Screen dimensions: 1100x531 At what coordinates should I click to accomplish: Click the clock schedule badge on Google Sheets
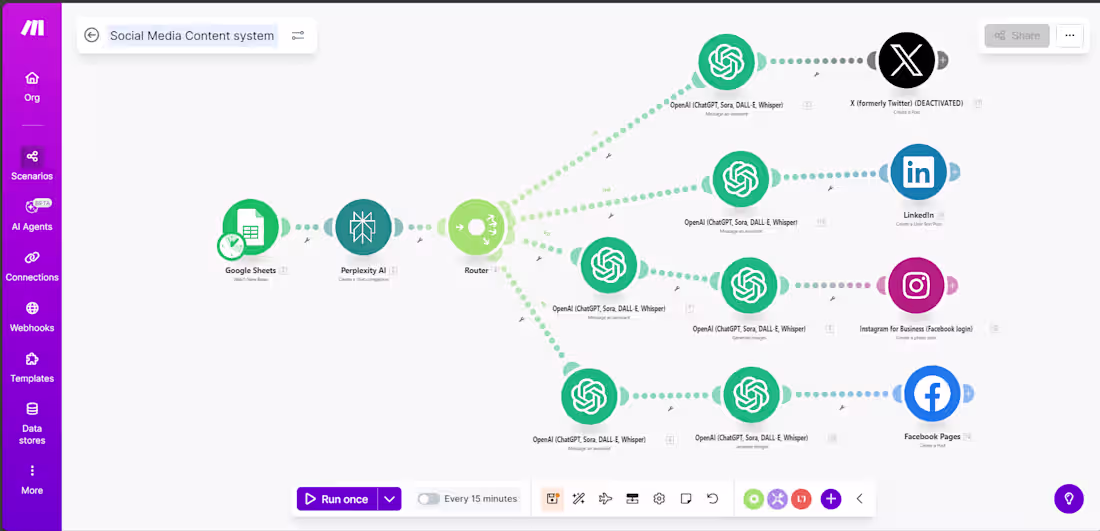click(231, 246)
